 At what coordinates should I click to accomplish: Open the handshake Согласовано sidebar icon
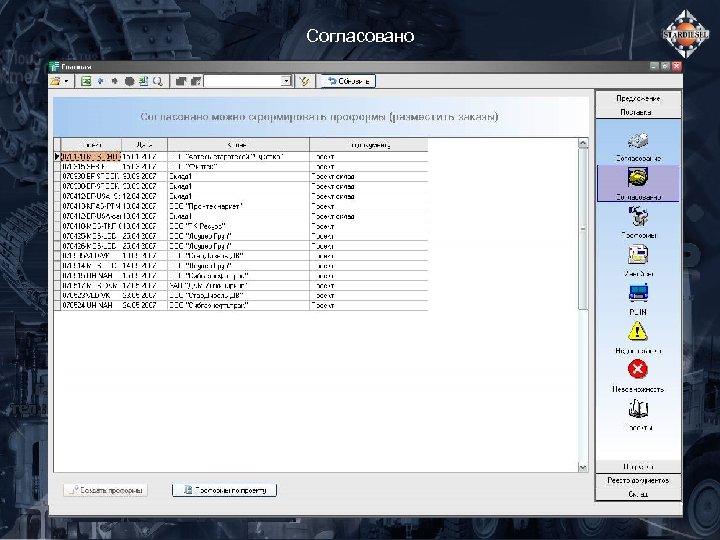pyautogui.click(x=638, y=178)
